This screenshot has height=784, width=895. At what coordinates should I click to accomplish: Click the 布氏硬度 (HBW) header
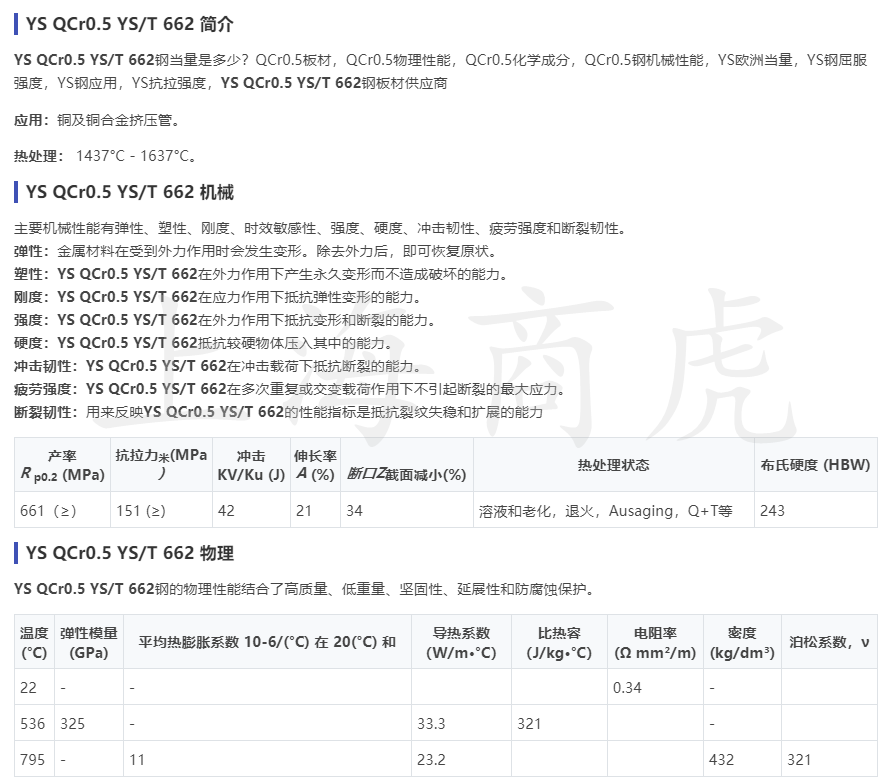click(x=816, y=466)
